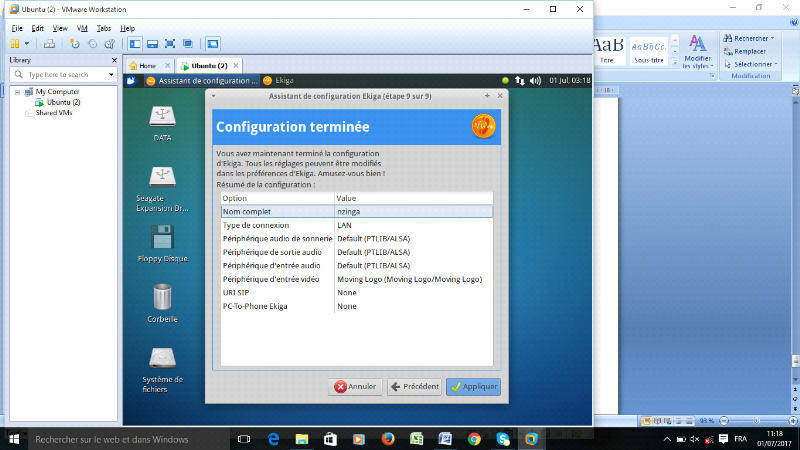Screen dimensions: 800x450
Task: Close the Ekiga assistant dialog
Action: coord(500,96)
